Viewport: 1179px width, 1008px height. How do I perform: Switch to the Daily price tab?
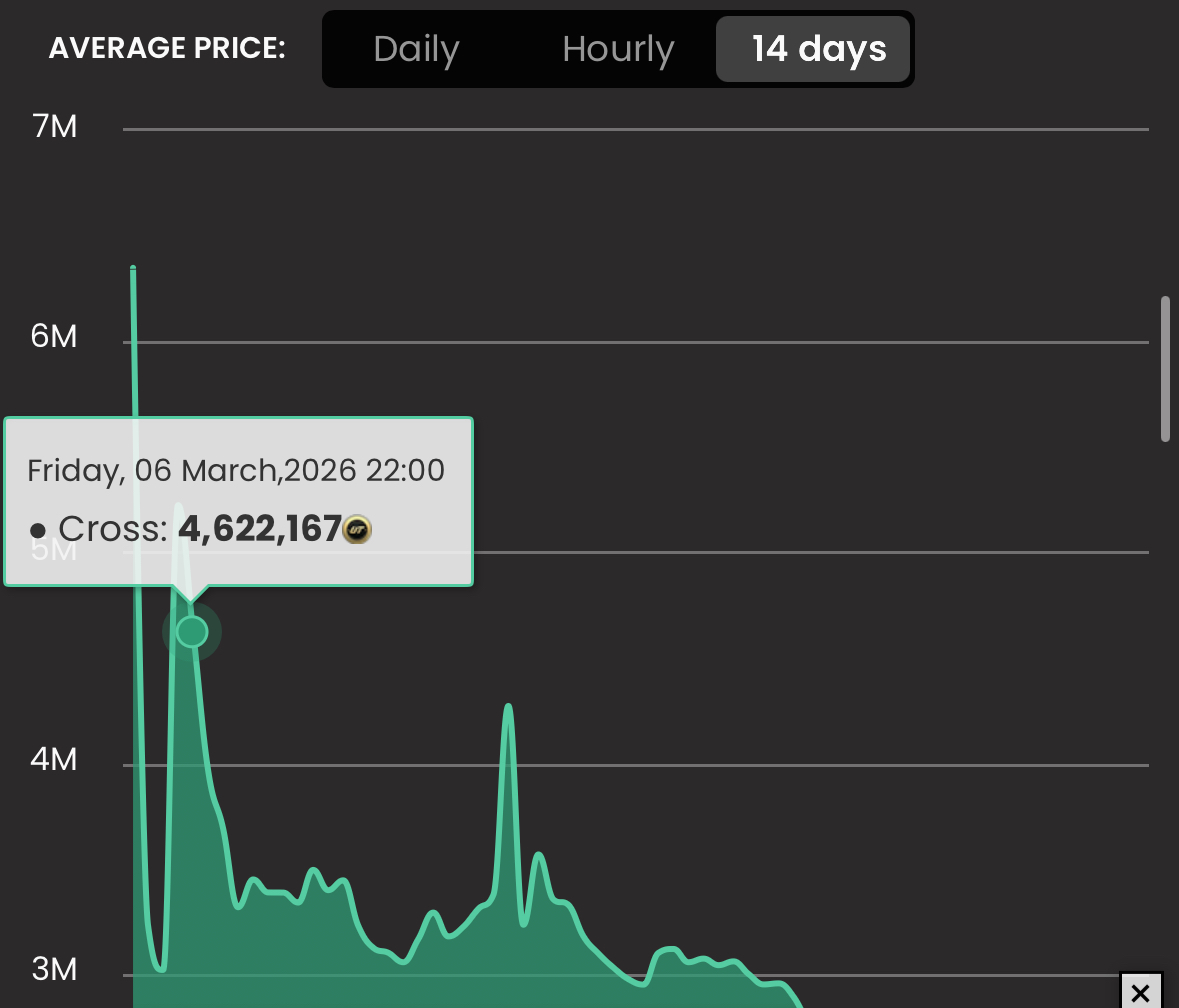coord(416,49)
